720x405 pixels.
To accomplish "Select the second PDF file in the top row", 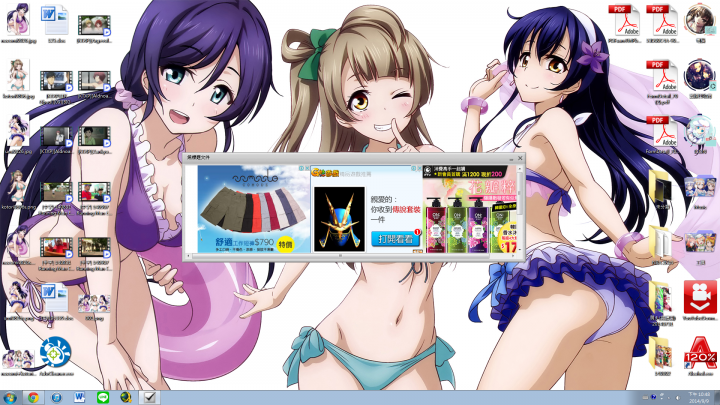I will 662,24.
